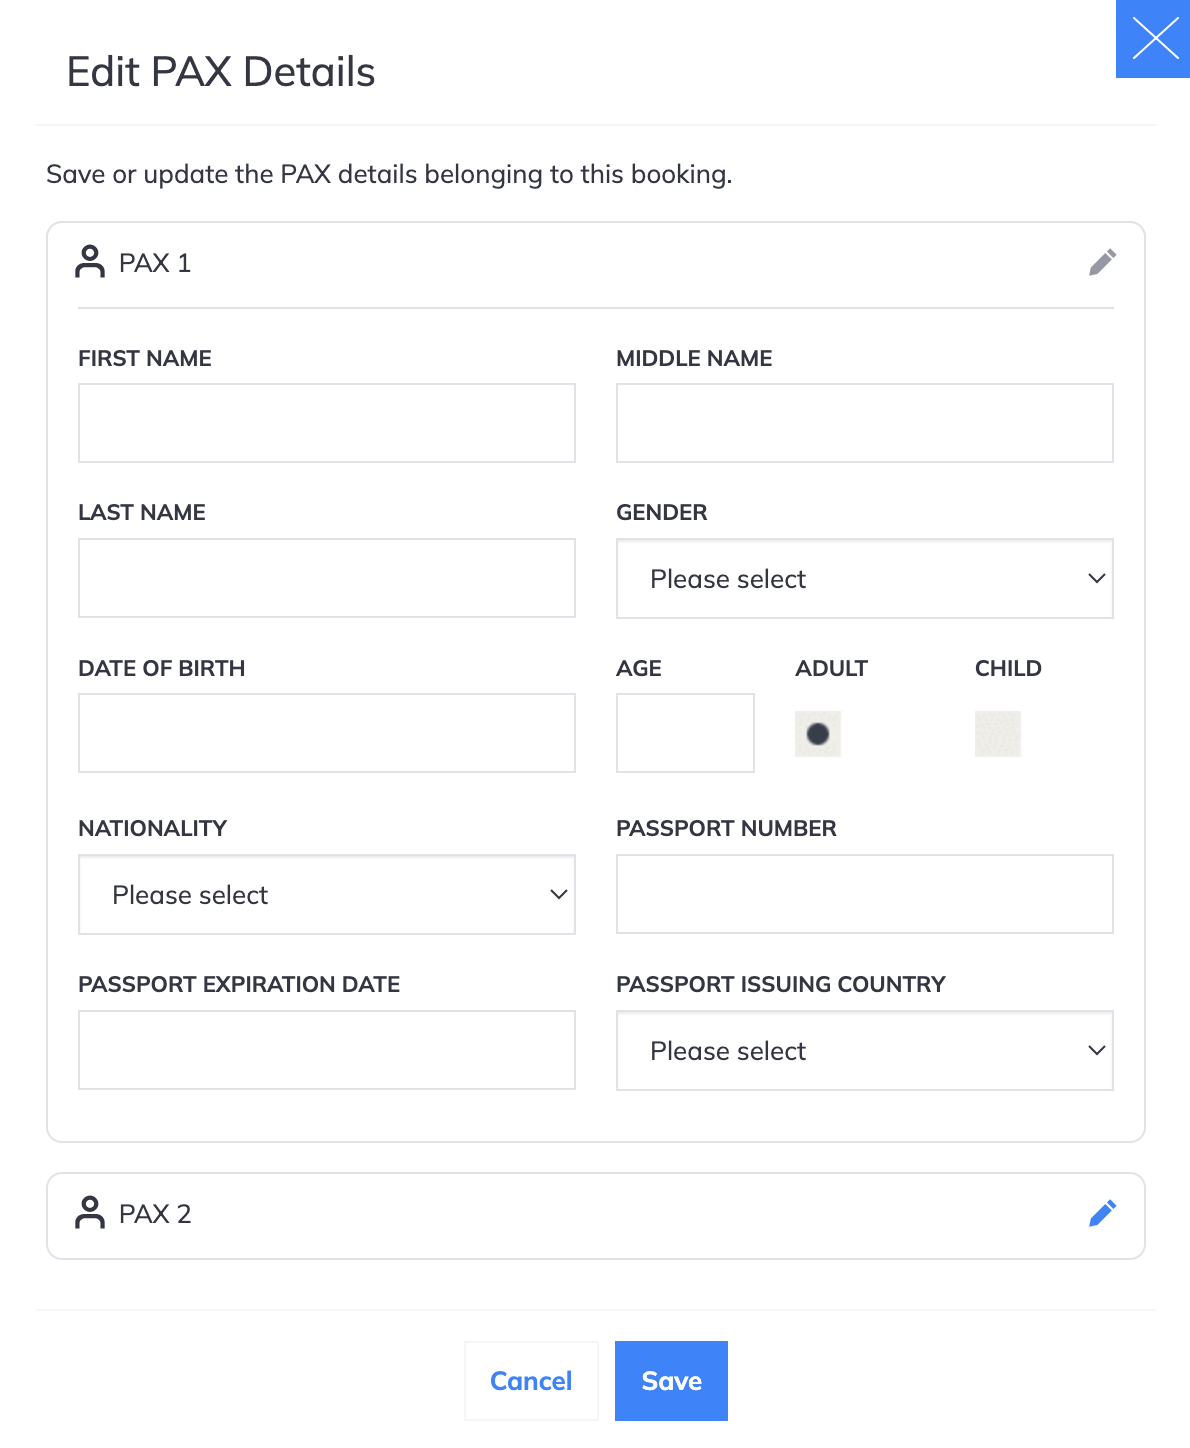Open the Gender dropdown
This screenshot has width=1190, height=1448.
[x=865, y=579]
